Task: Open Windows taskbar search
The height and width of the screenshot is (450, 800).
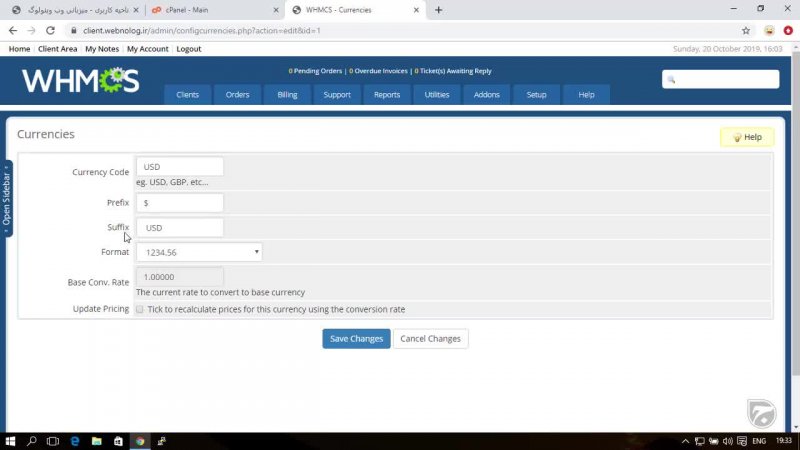Action: pos(32,441)
